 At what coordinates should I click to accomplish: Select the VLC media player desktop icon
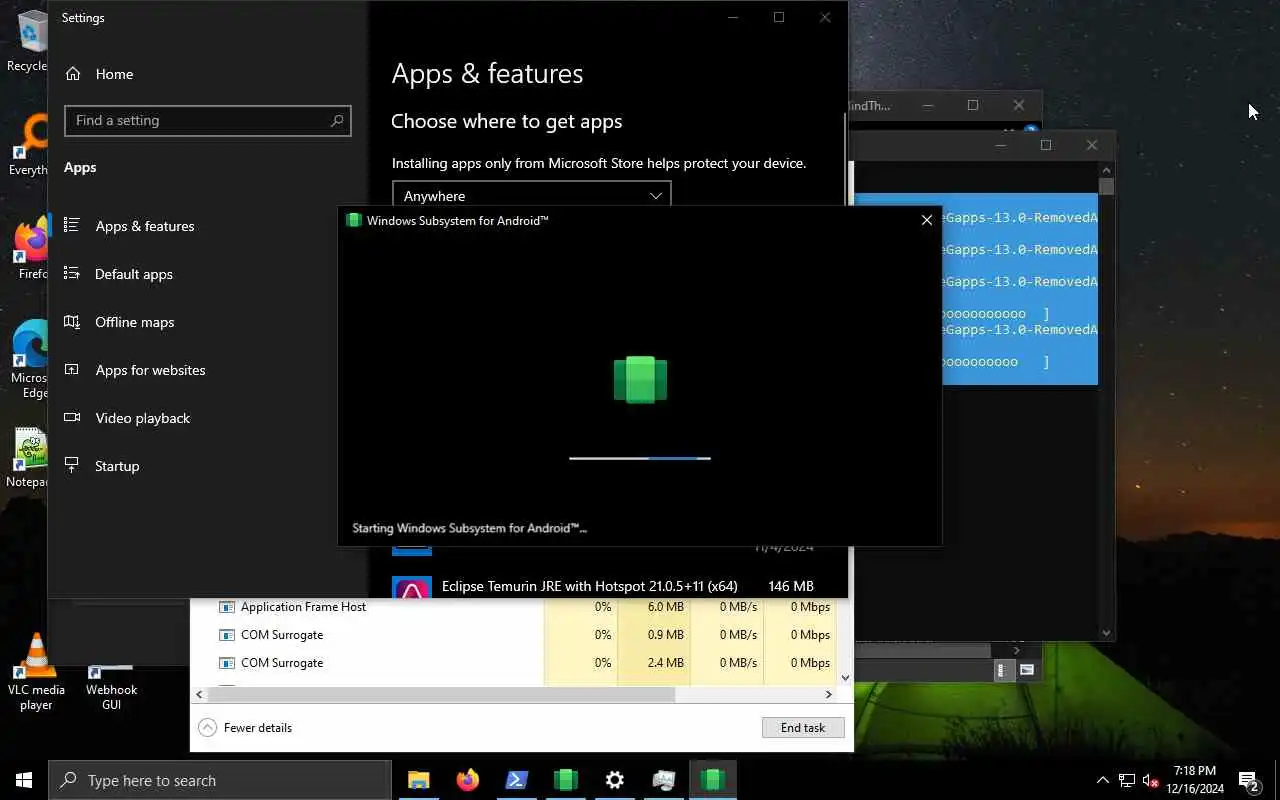(36, 672)
